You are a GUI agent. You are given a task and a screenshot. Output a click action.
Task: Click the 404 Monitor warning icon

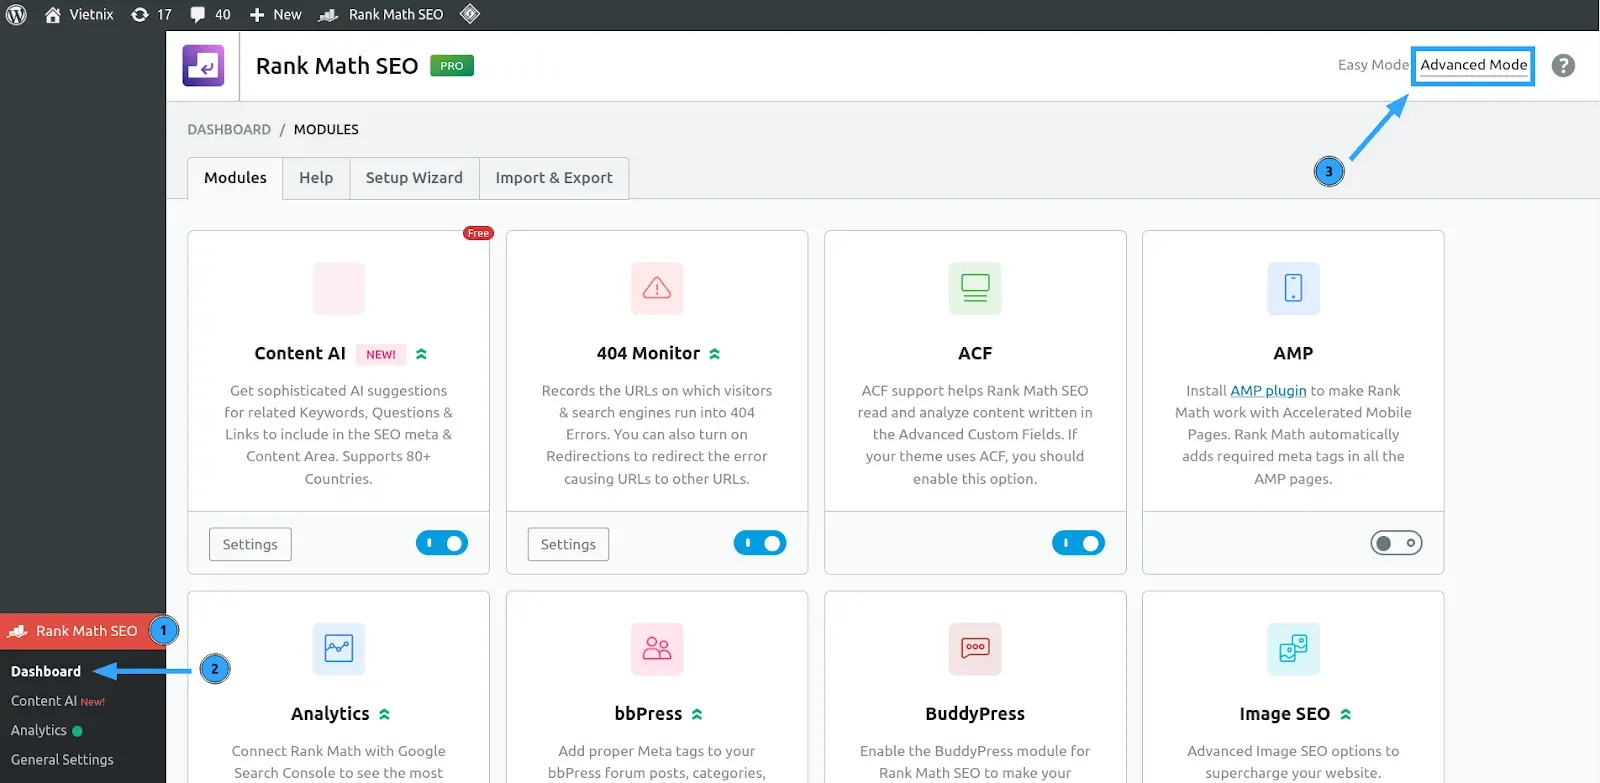(x=657, y=288)
